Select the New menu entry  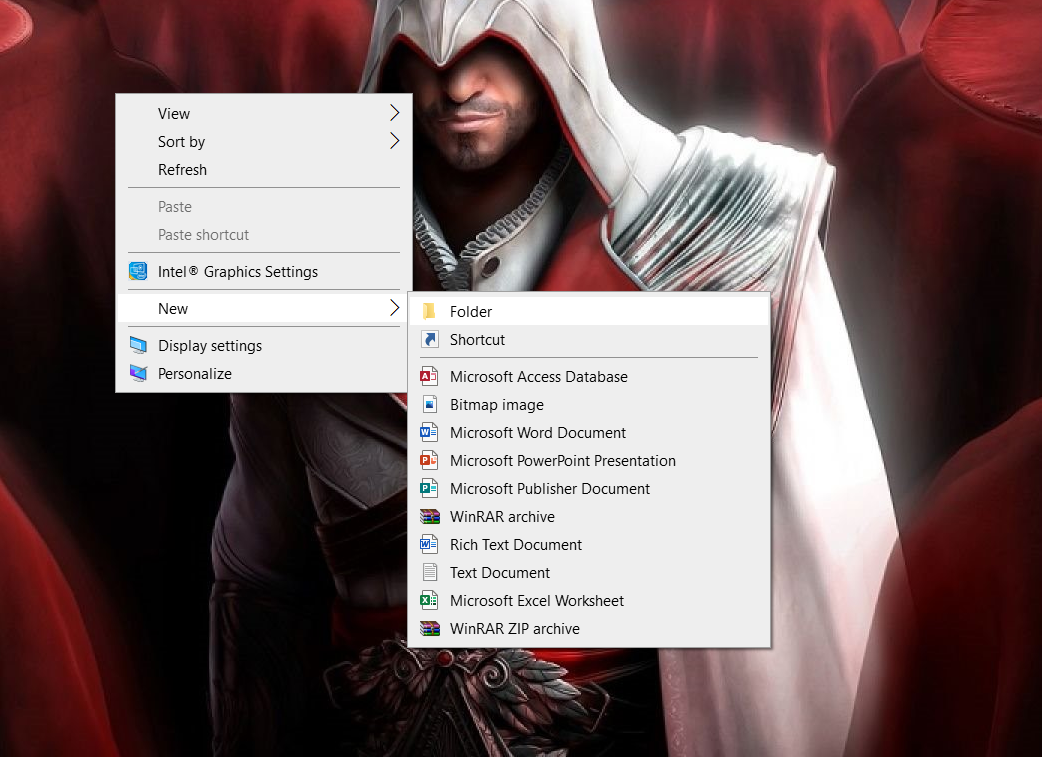click(x=264, y=308)
